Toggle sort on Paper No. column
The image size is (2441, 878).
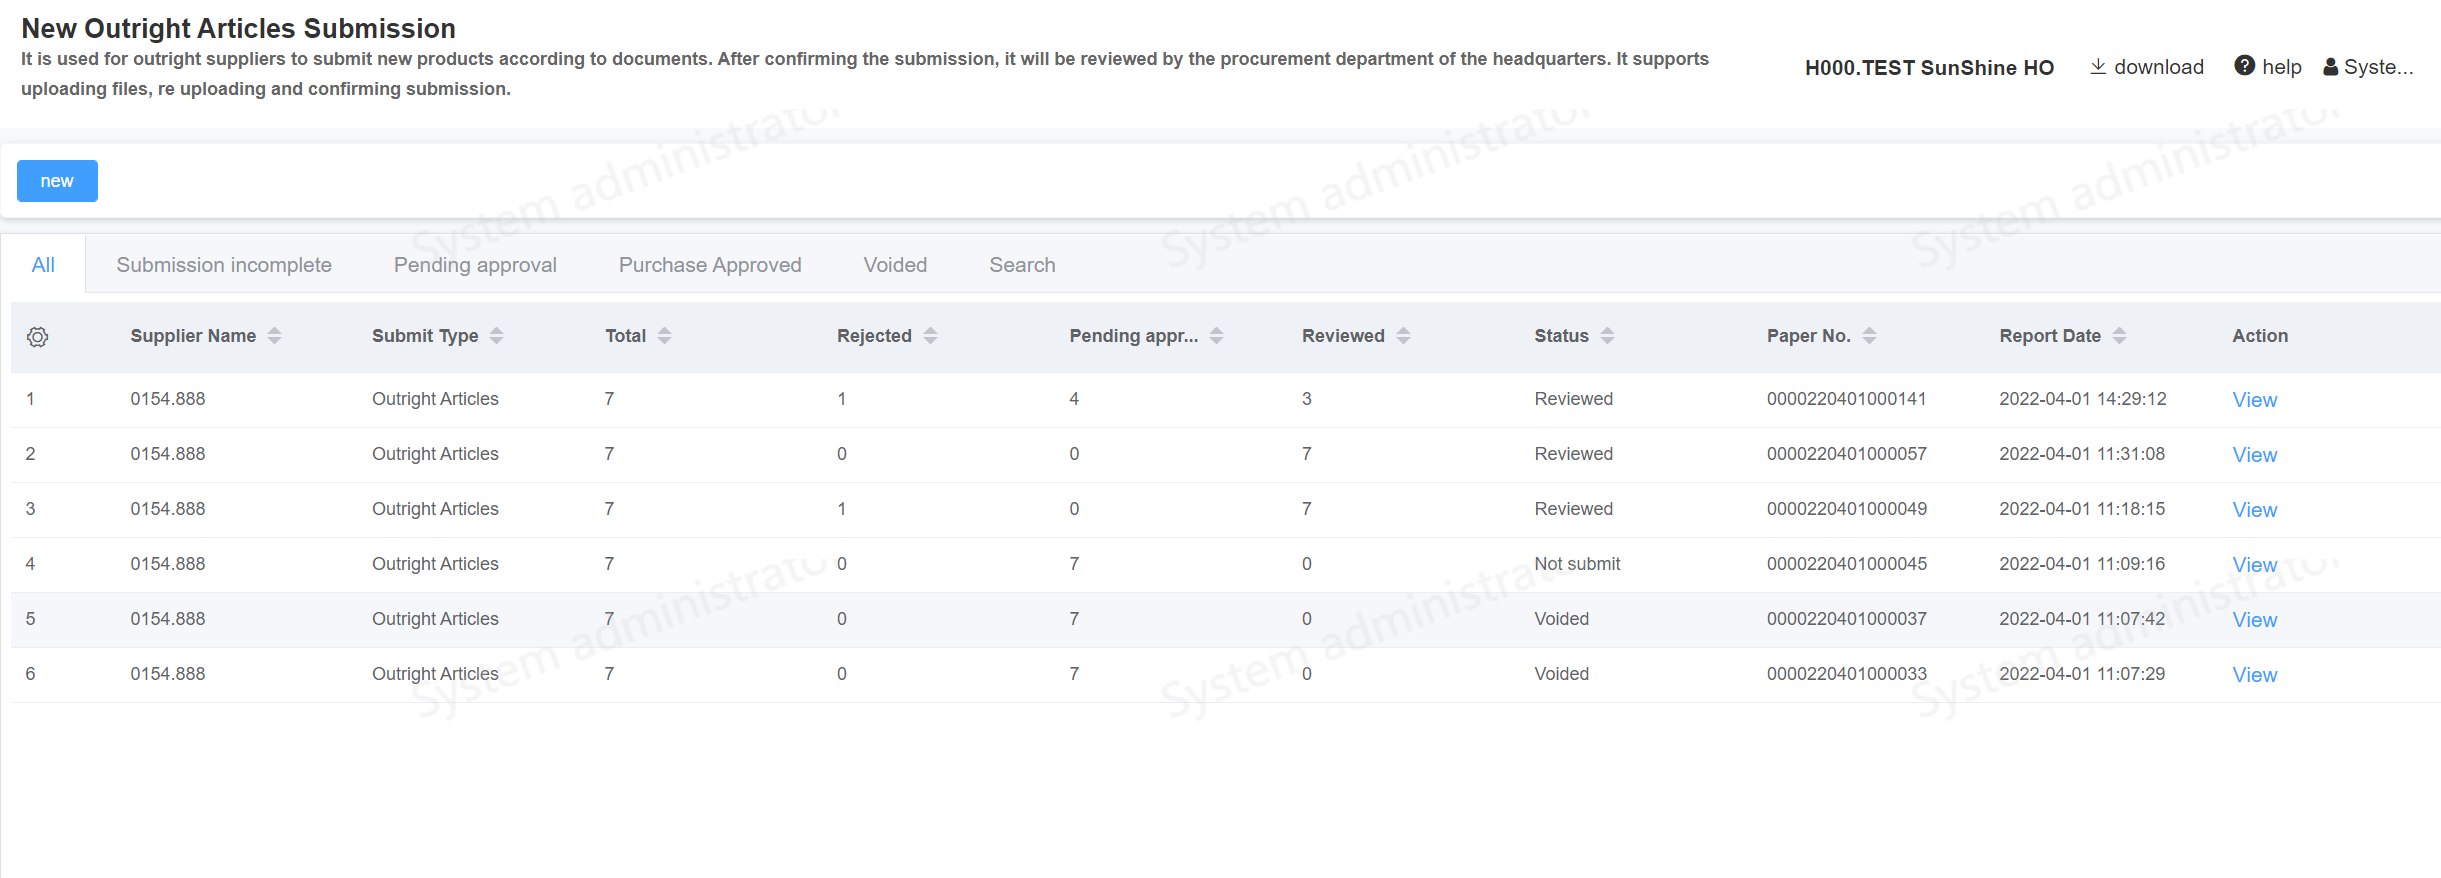(x=1869, y=336)
